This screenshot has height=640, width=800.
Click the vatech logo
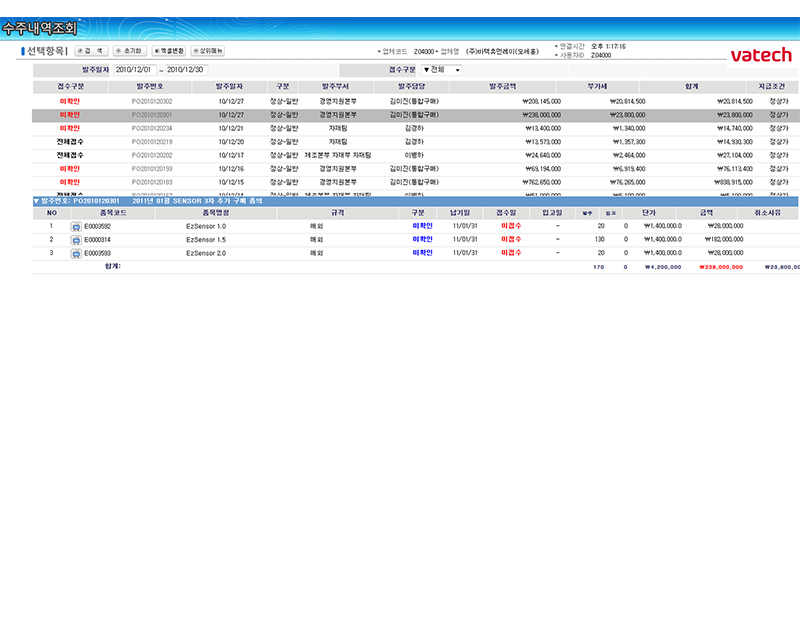(x=760, y=55)
